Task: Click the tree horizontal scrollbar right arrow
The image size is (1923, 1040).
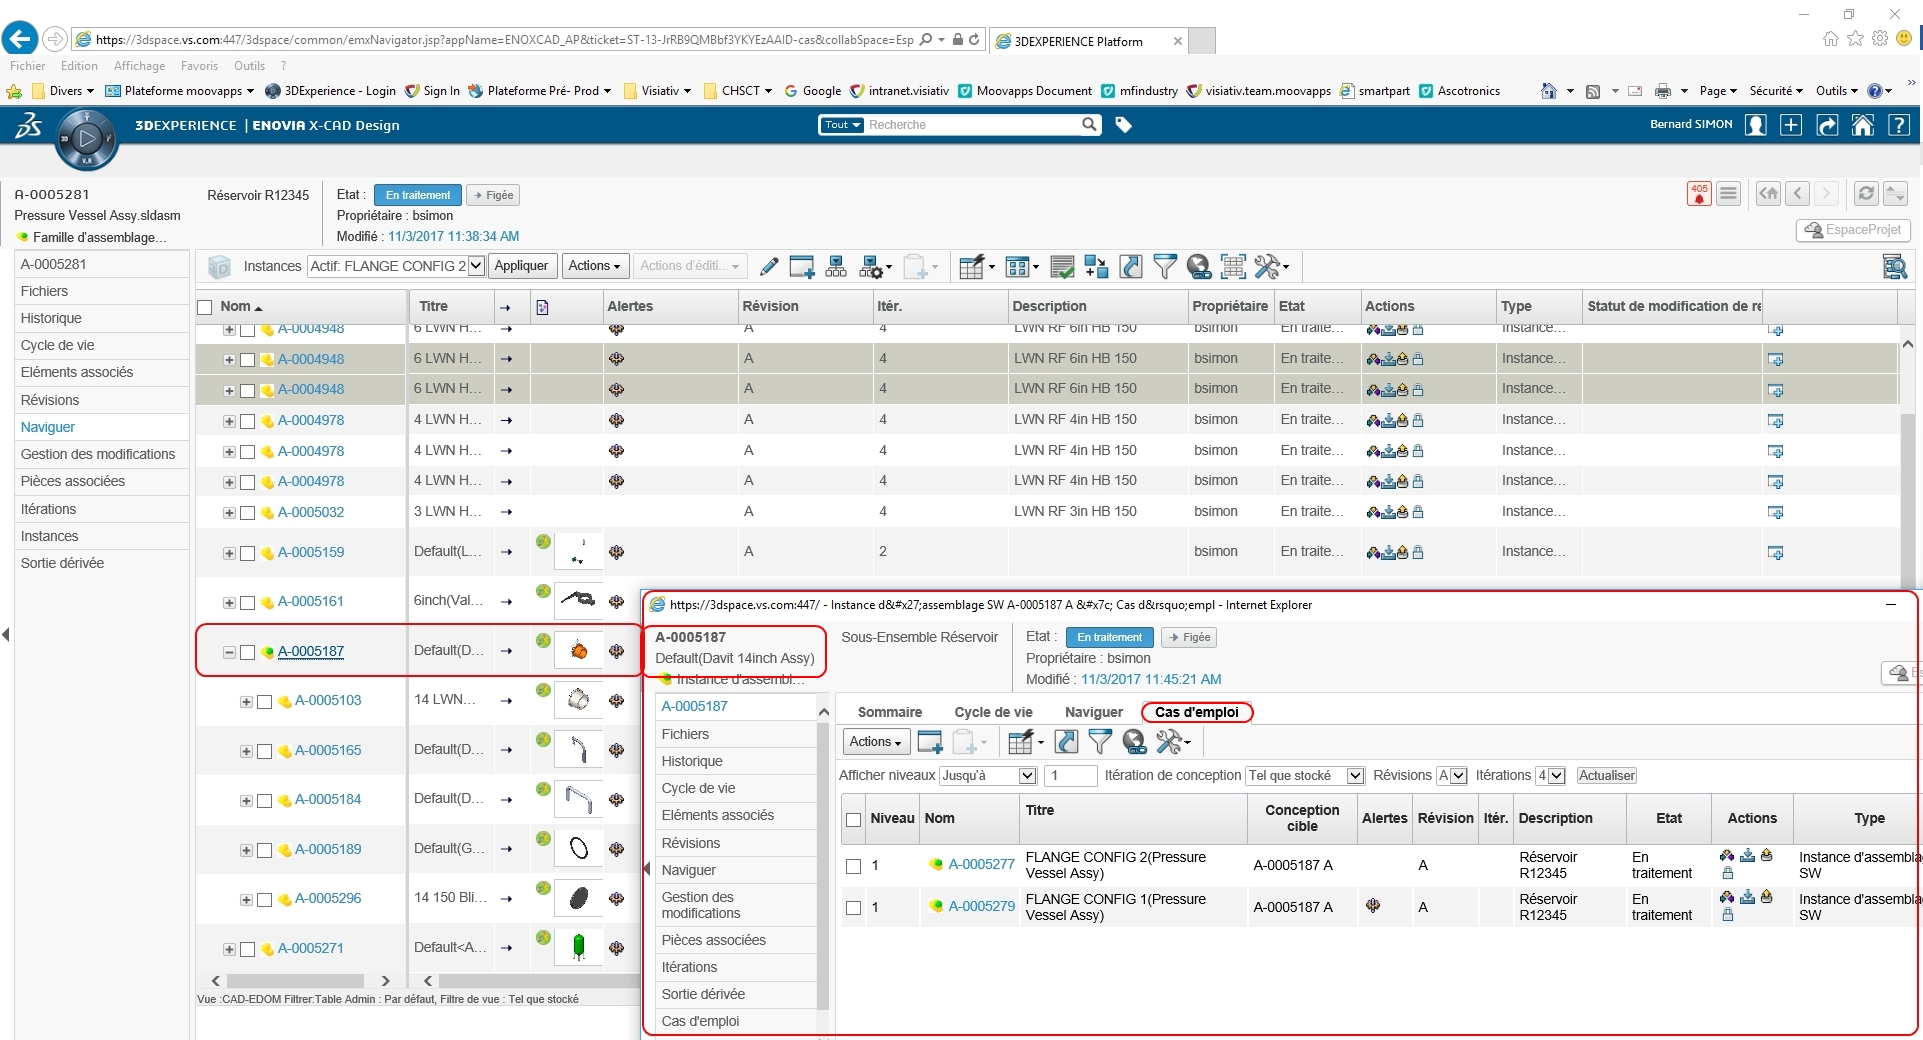Action: click(385, 981)
